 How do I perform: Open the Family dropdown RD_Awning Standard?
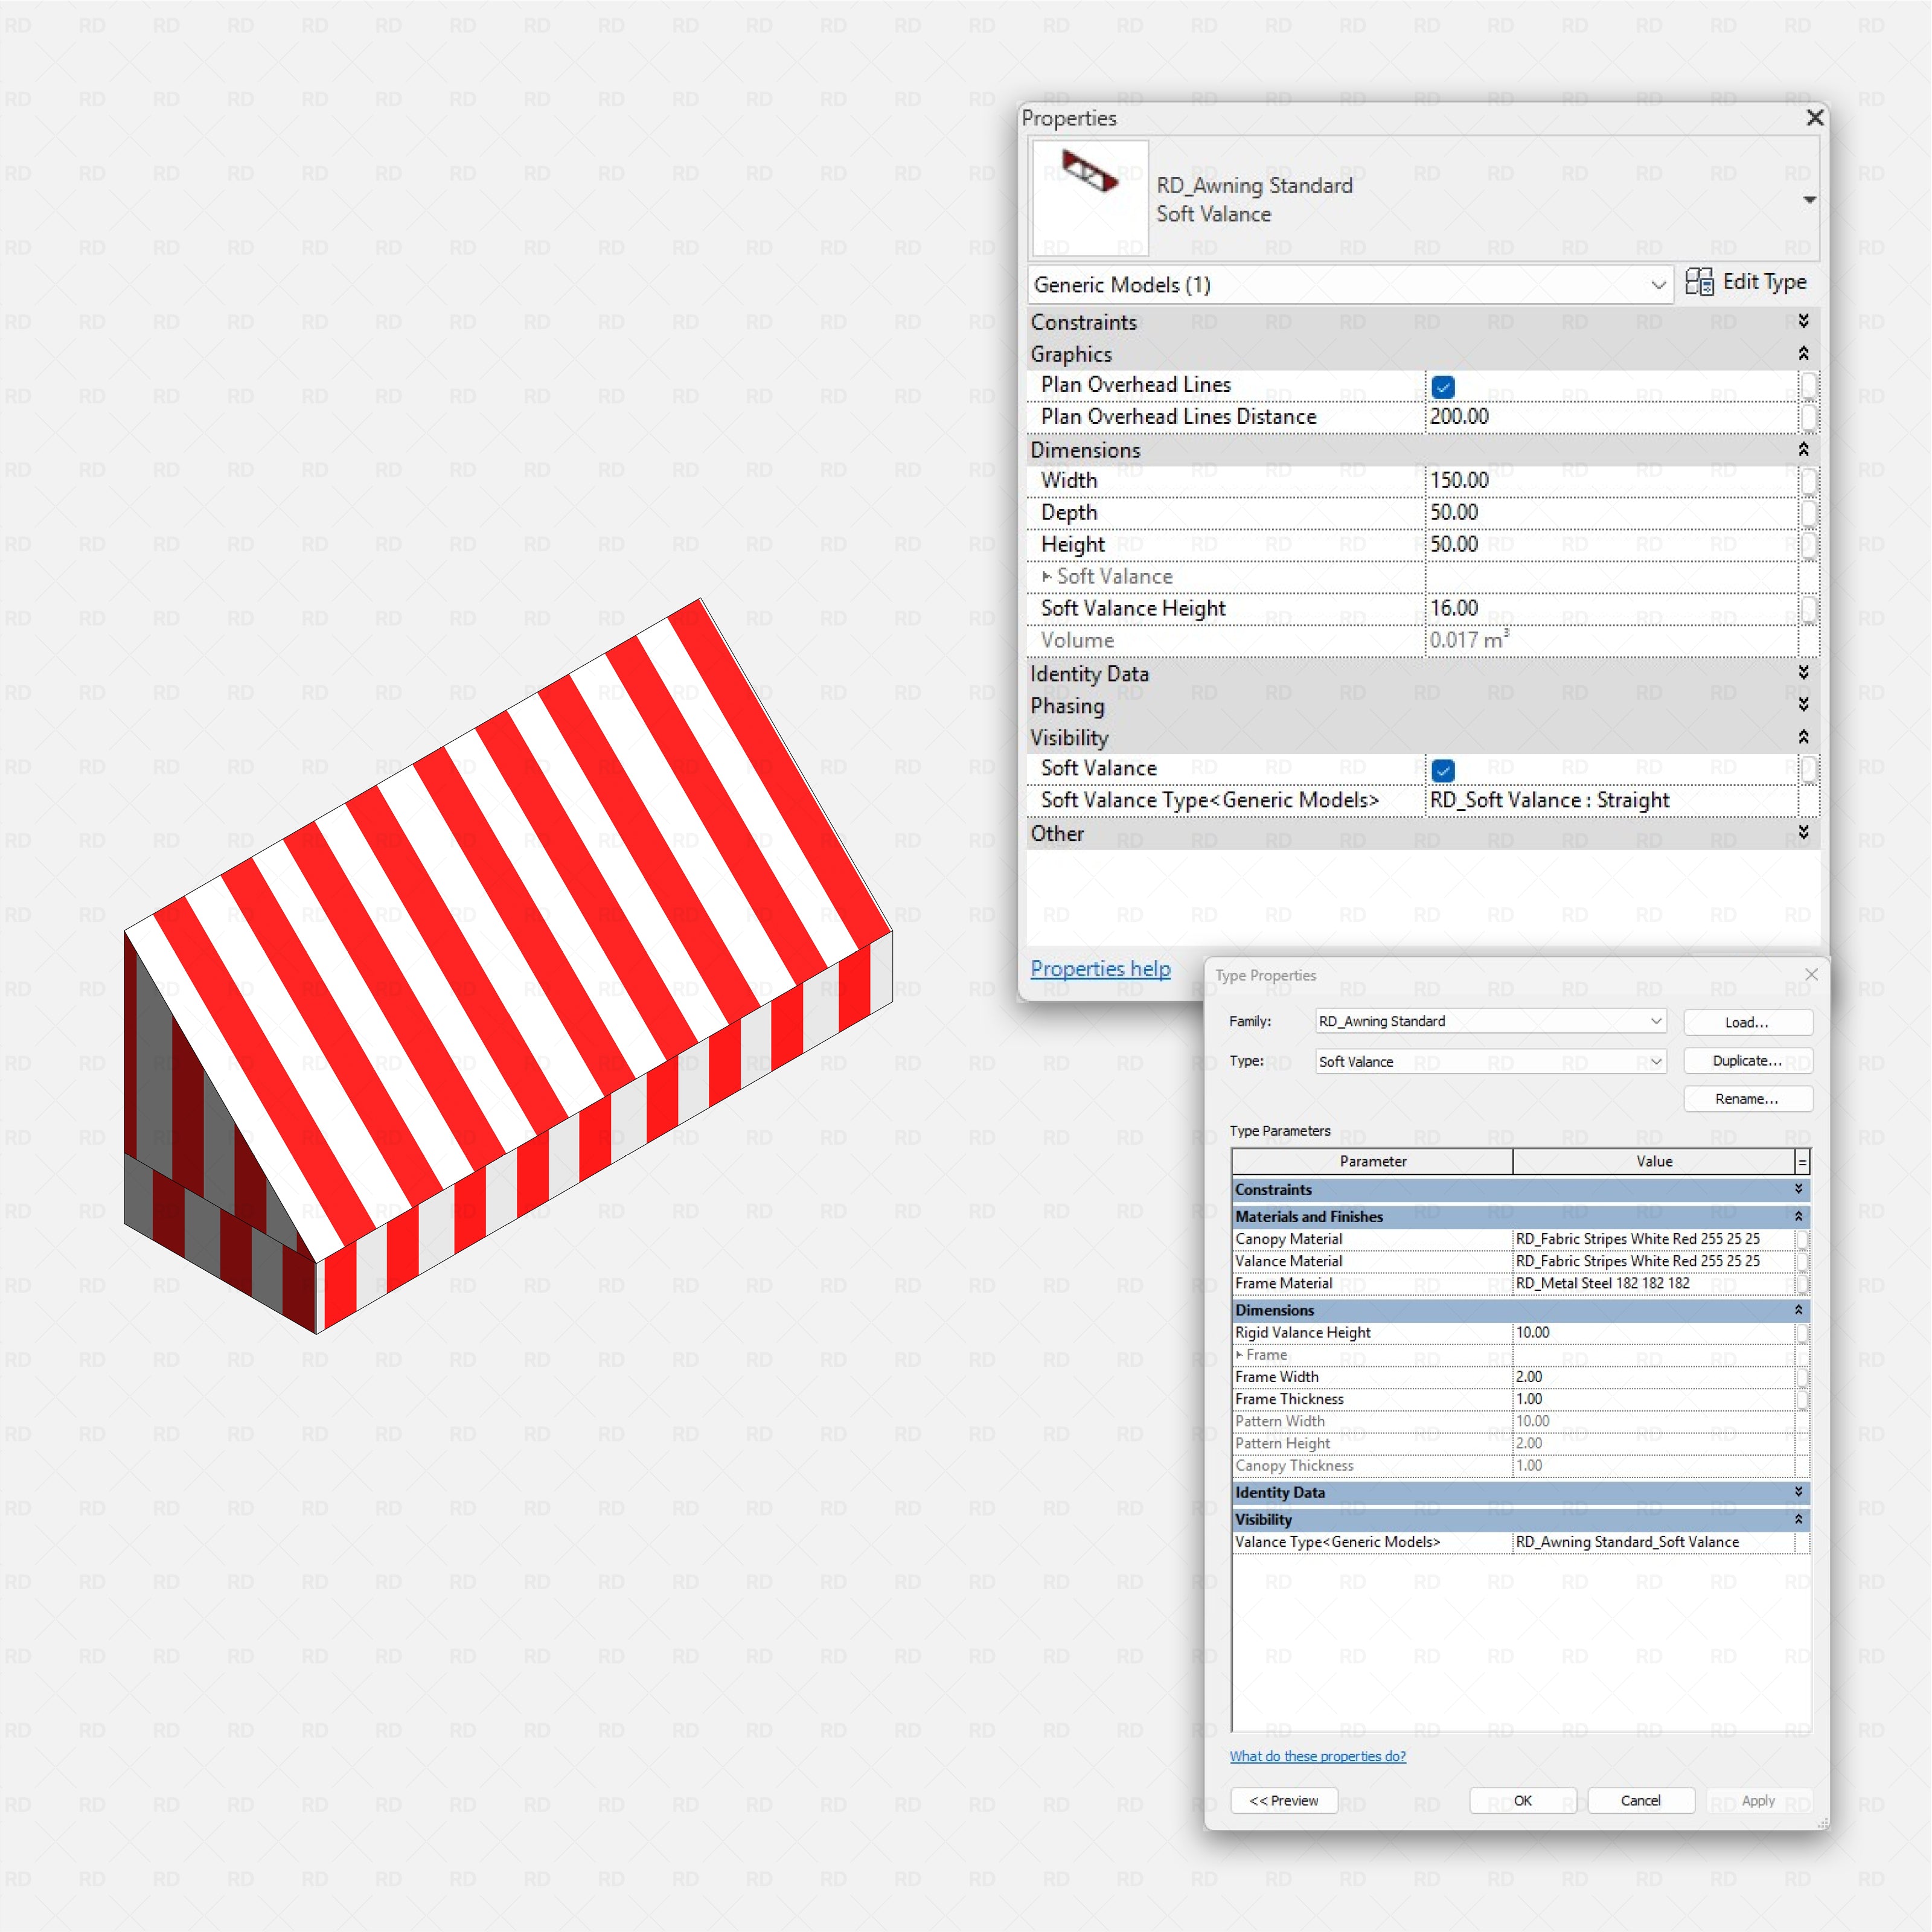pos(1491,1021)
